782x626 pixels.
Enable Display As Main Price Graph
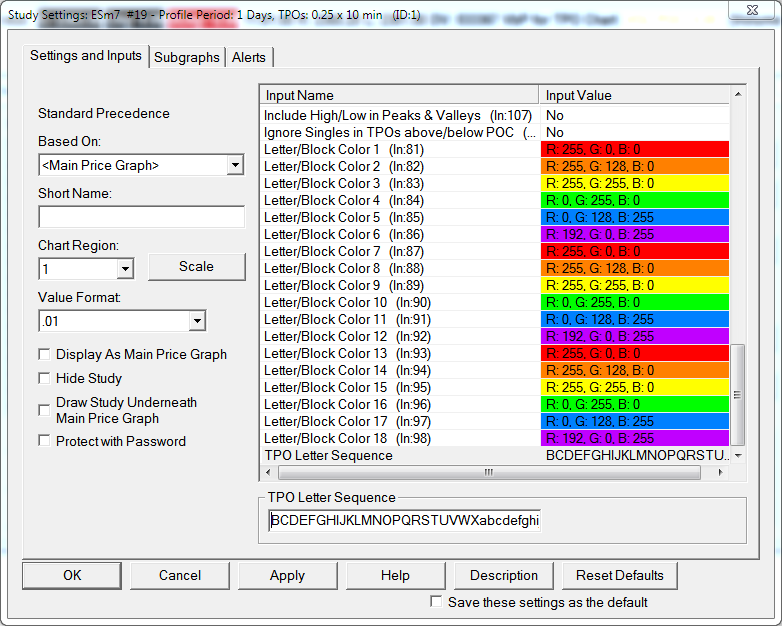(x=44, y=354)
